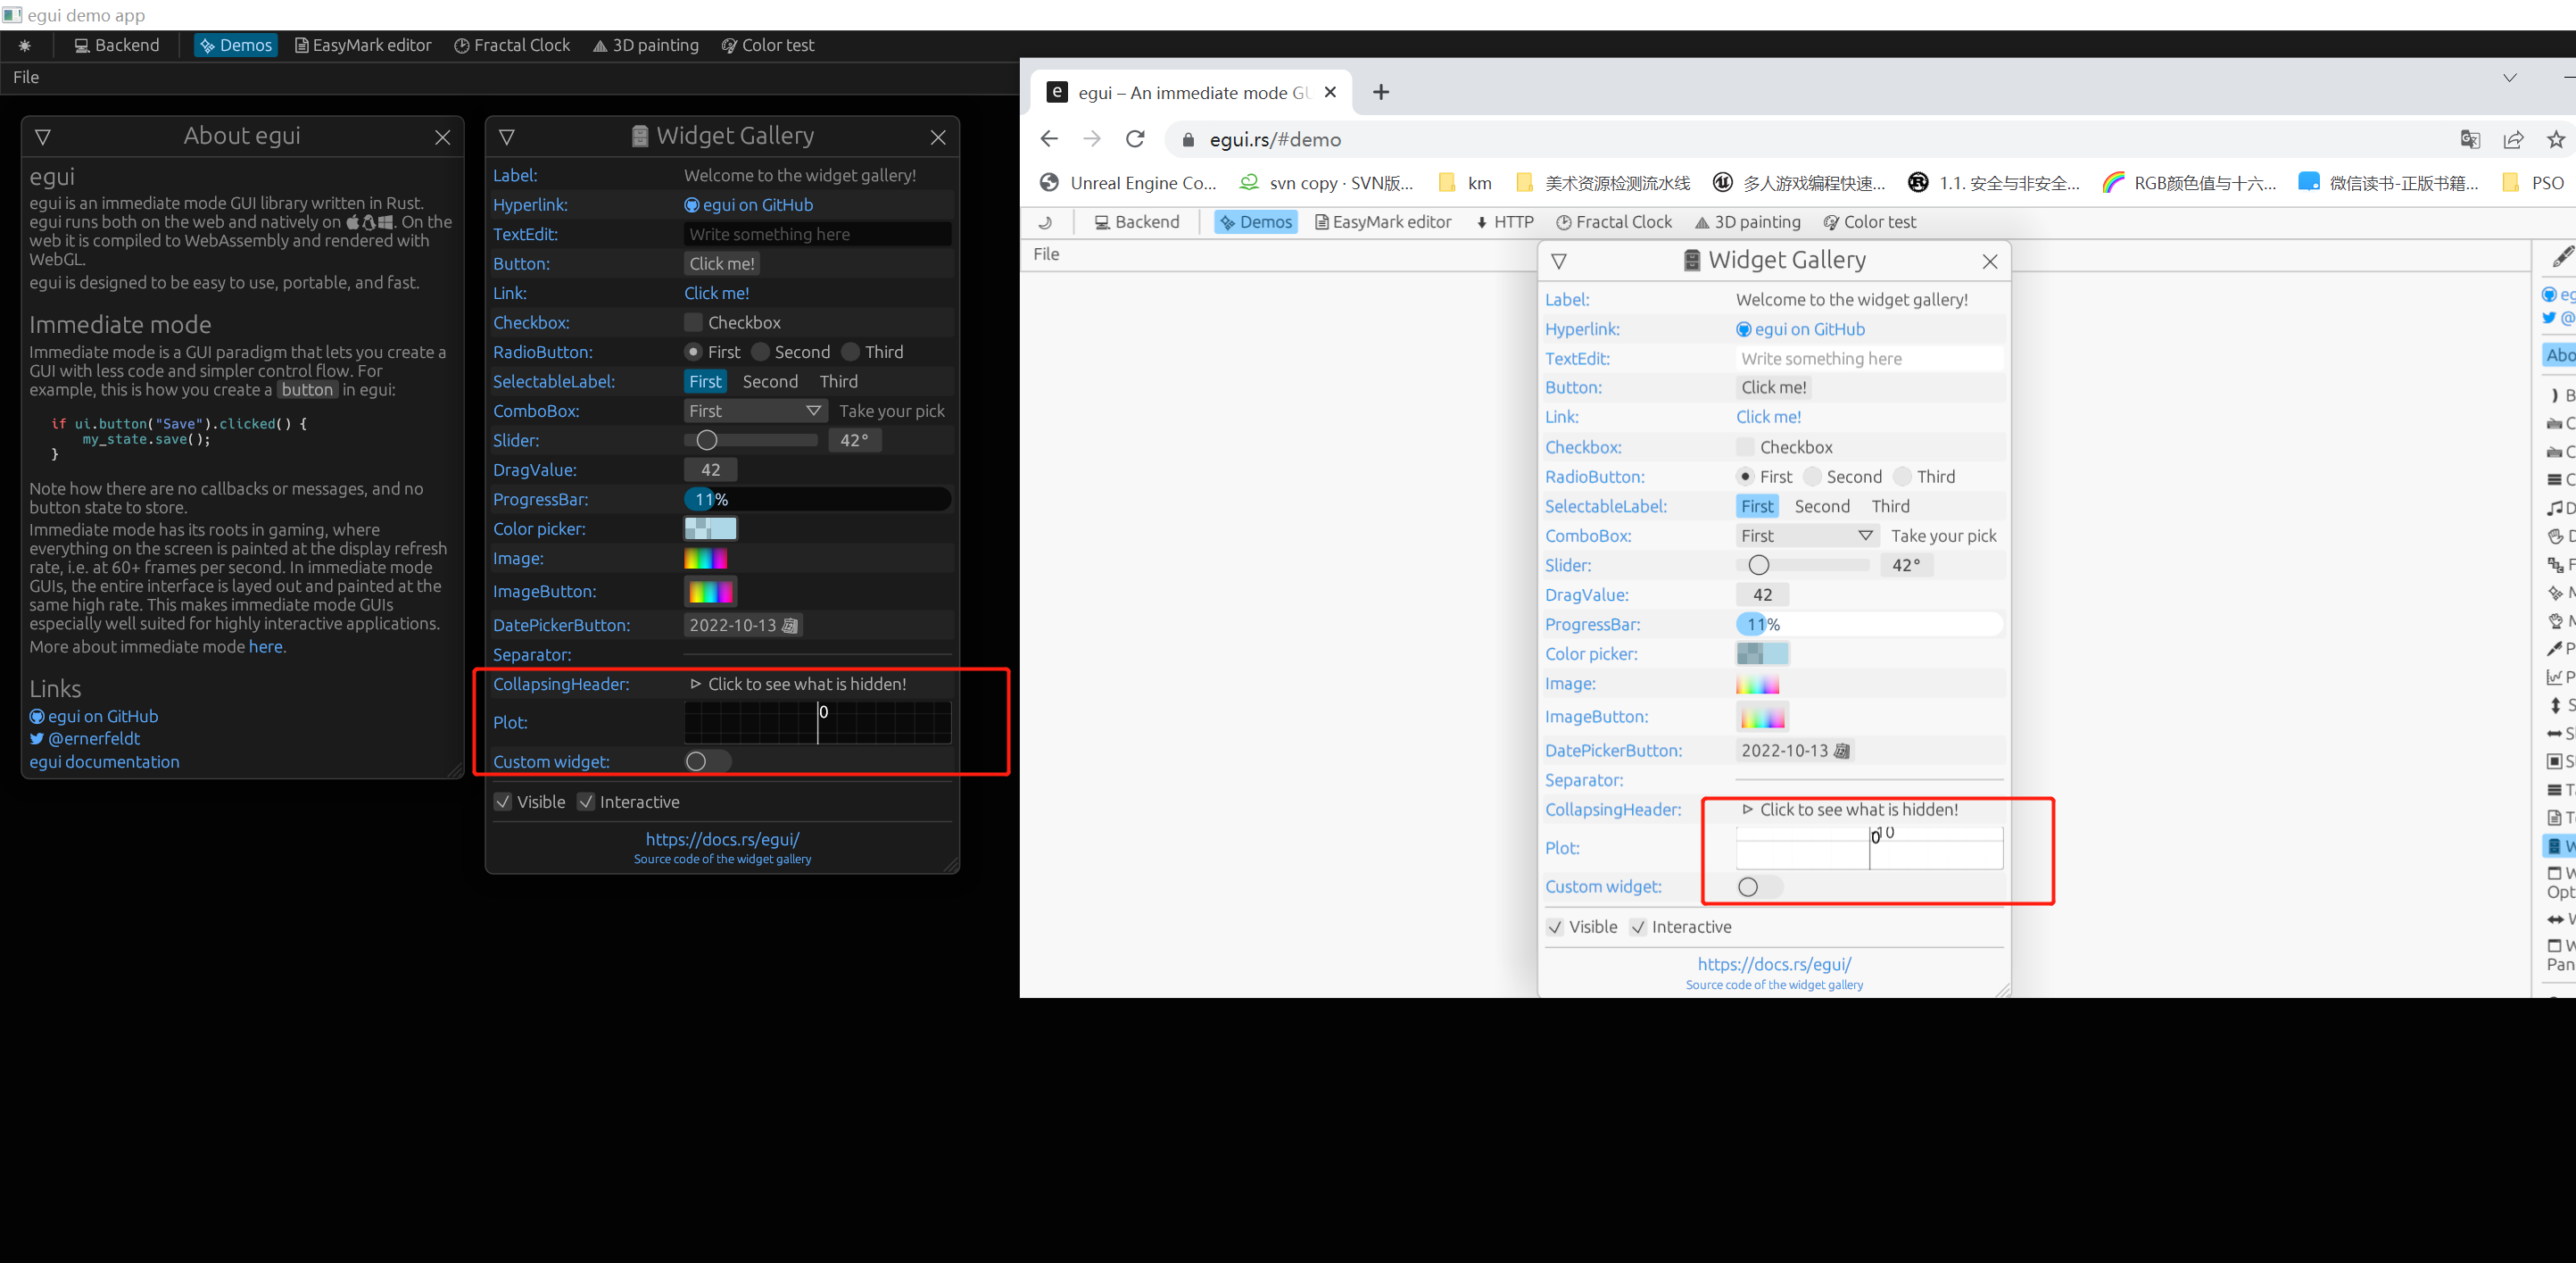
Task: Open 3D painting tab in native app
Action: click(x=646, y=45)
